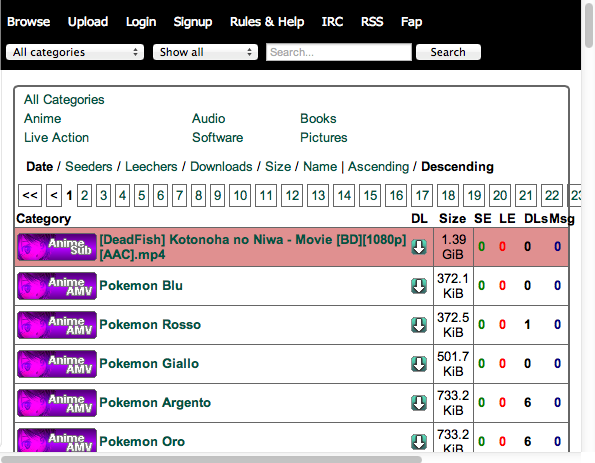Viewport: 595px width, 463px height.
Task: Sort the list by Seeders
Action: [x=89, y=167]
